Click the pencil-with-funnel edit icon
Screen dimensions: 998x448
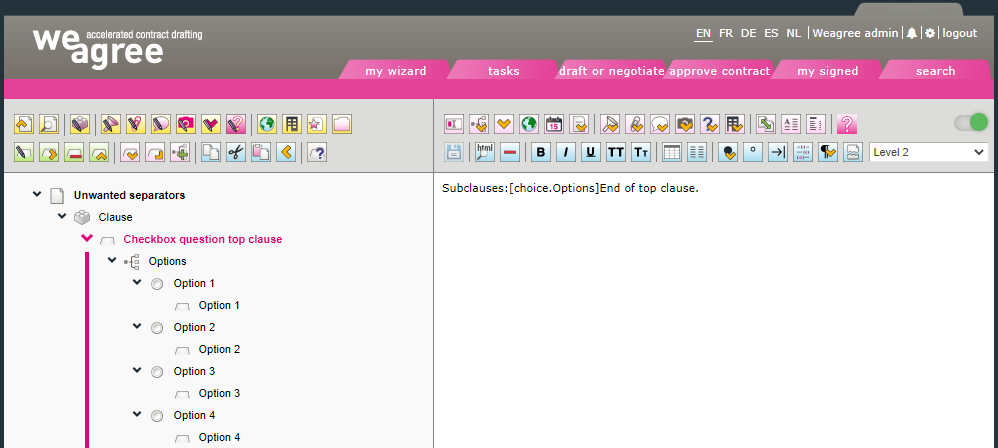(x=111, y=124)
